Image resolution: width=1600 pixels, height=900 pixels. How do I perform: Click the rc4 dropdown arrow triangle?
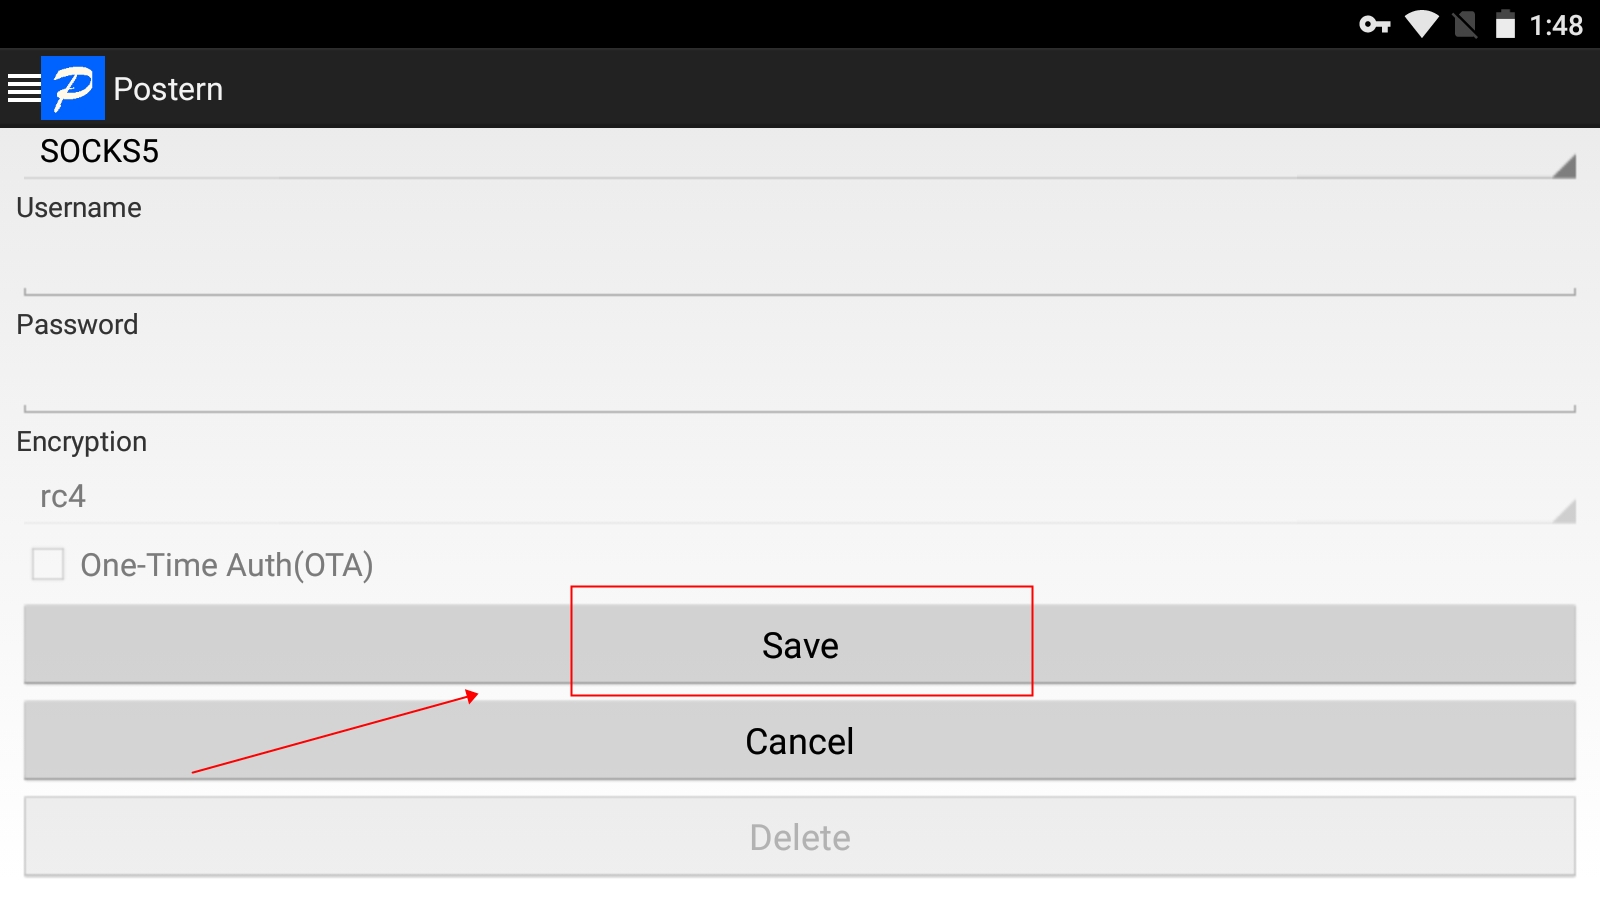coord(1564,511)
